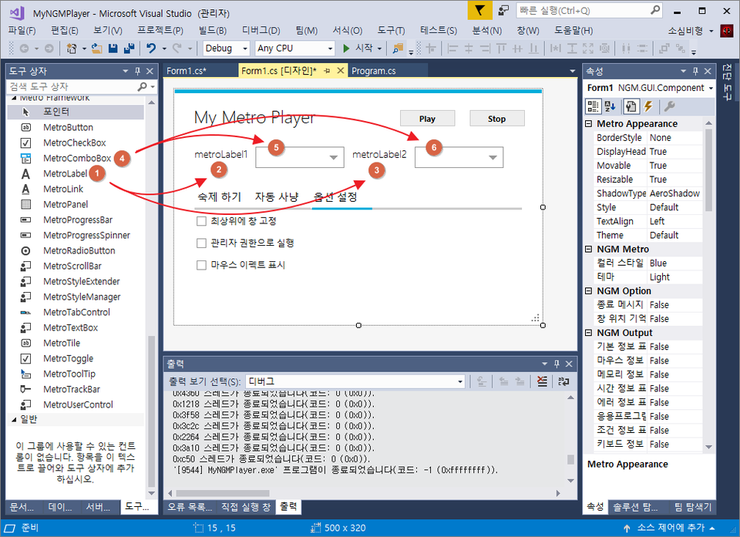Click the Stop button on the form
Viewport: 740px width, 537px height.
pos(496,119)
